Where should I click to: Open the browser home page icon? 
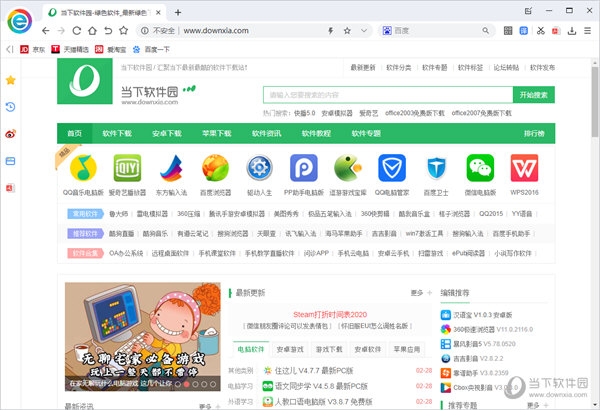coord(92,31)
